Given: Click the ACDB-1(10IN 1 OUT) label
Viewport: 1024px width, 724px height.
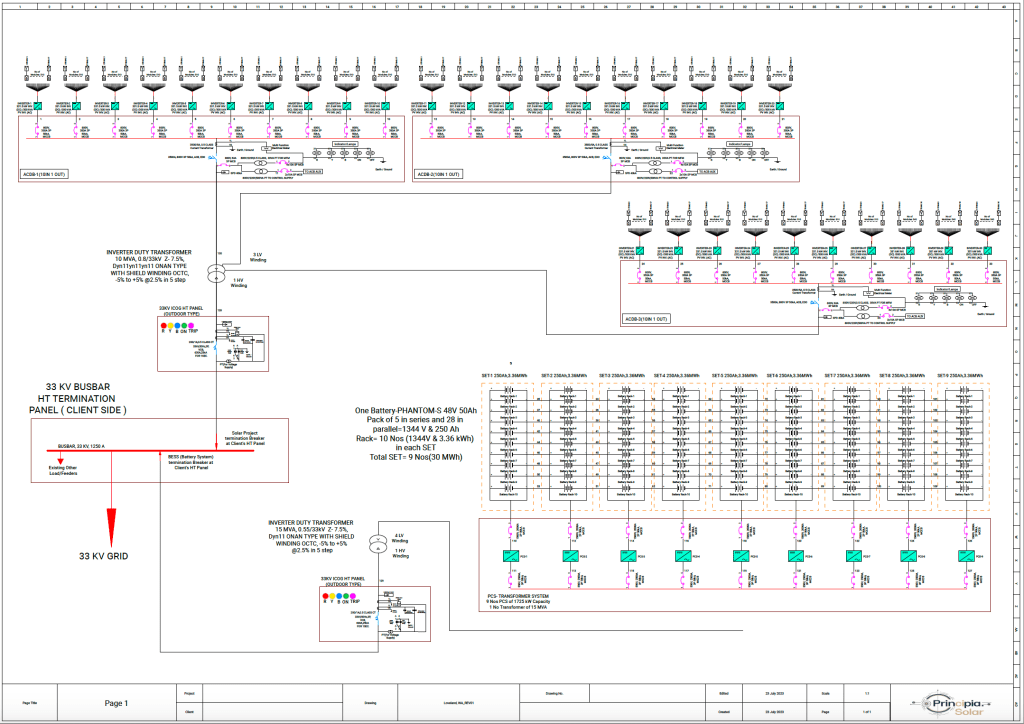Looking at the screenshot, I should tap(44, 175).
